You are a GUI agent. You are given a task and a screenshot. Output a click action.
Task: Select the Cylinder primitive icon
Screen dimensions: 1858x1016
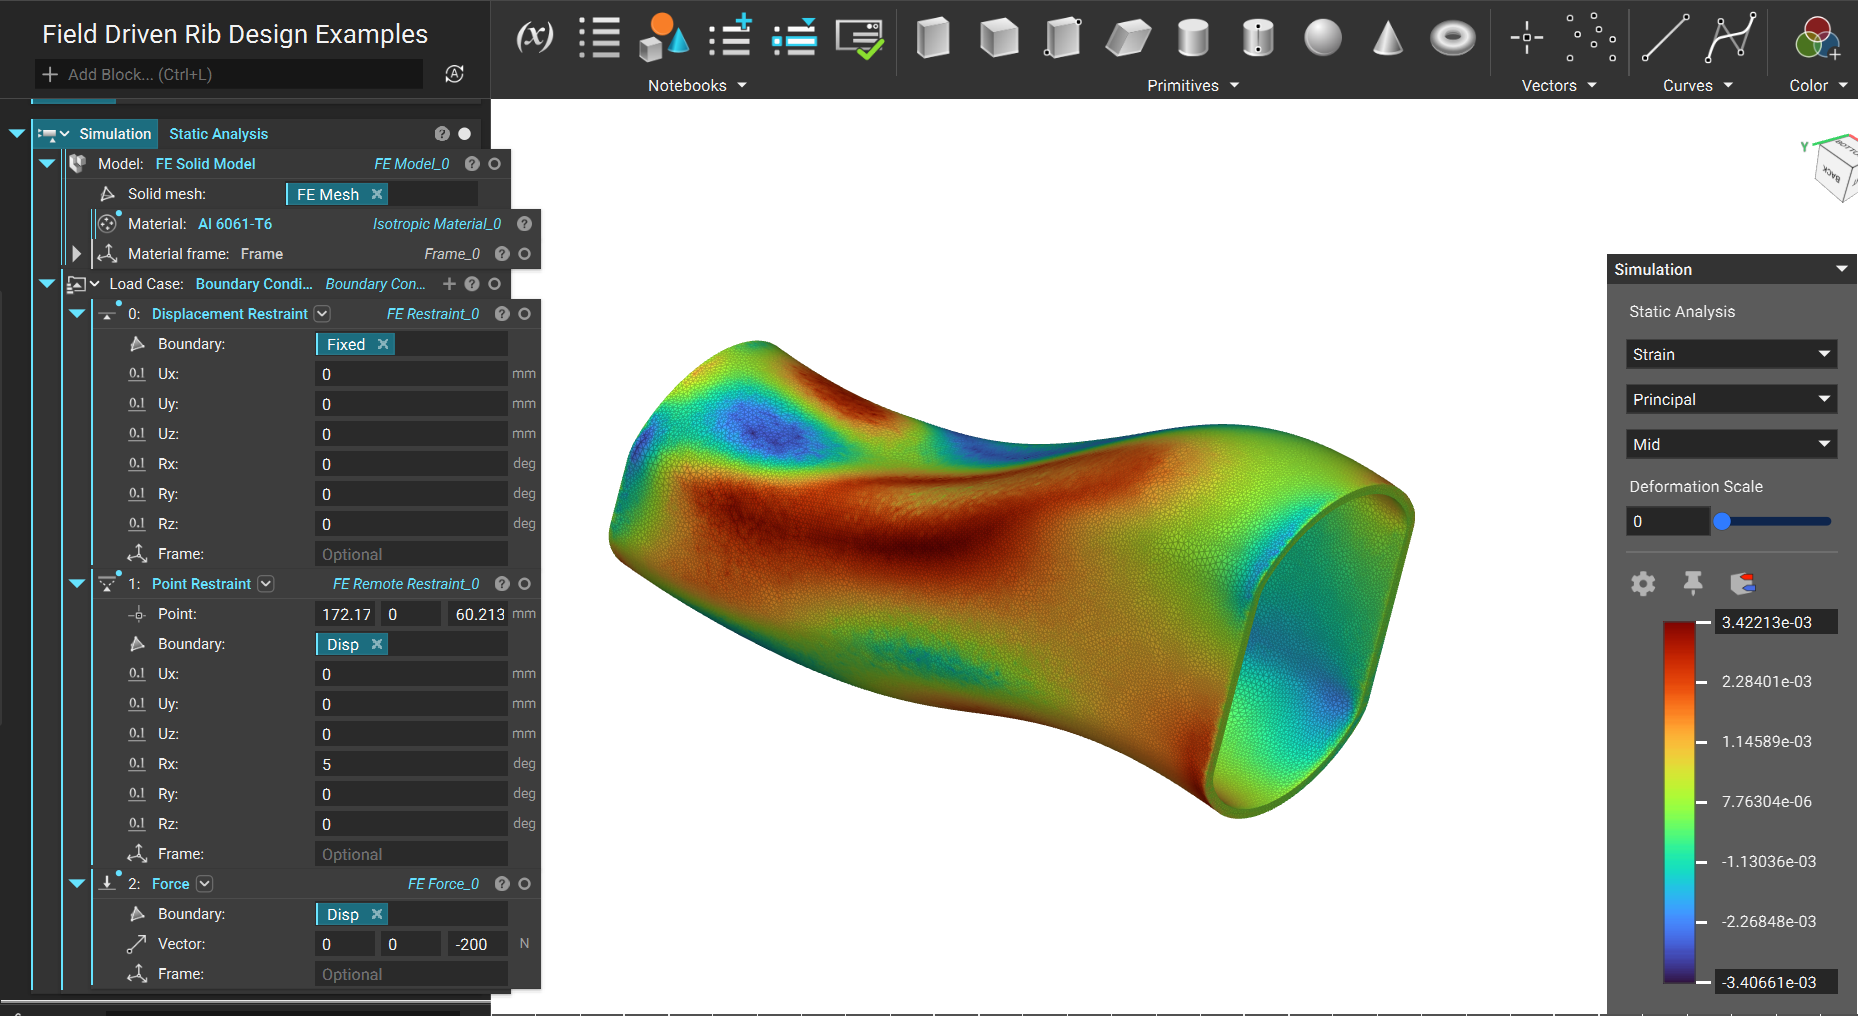point(1193,38)
